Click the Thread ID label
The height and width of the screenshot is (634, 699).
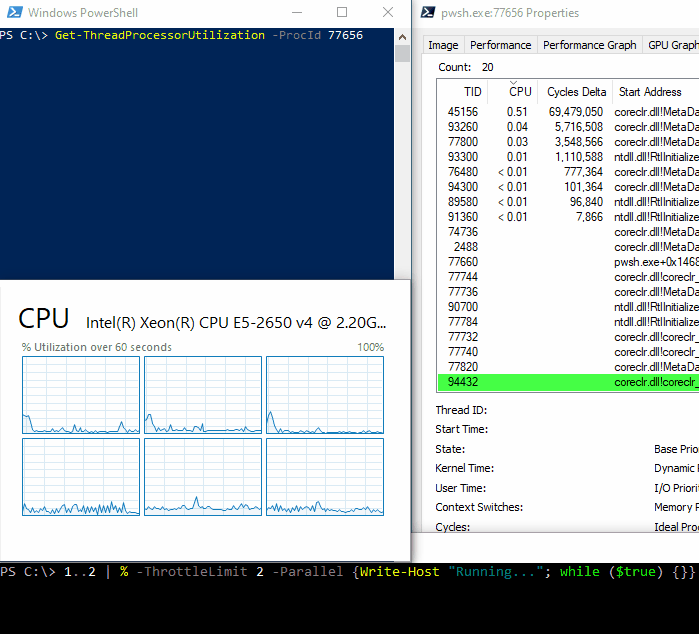461,410
